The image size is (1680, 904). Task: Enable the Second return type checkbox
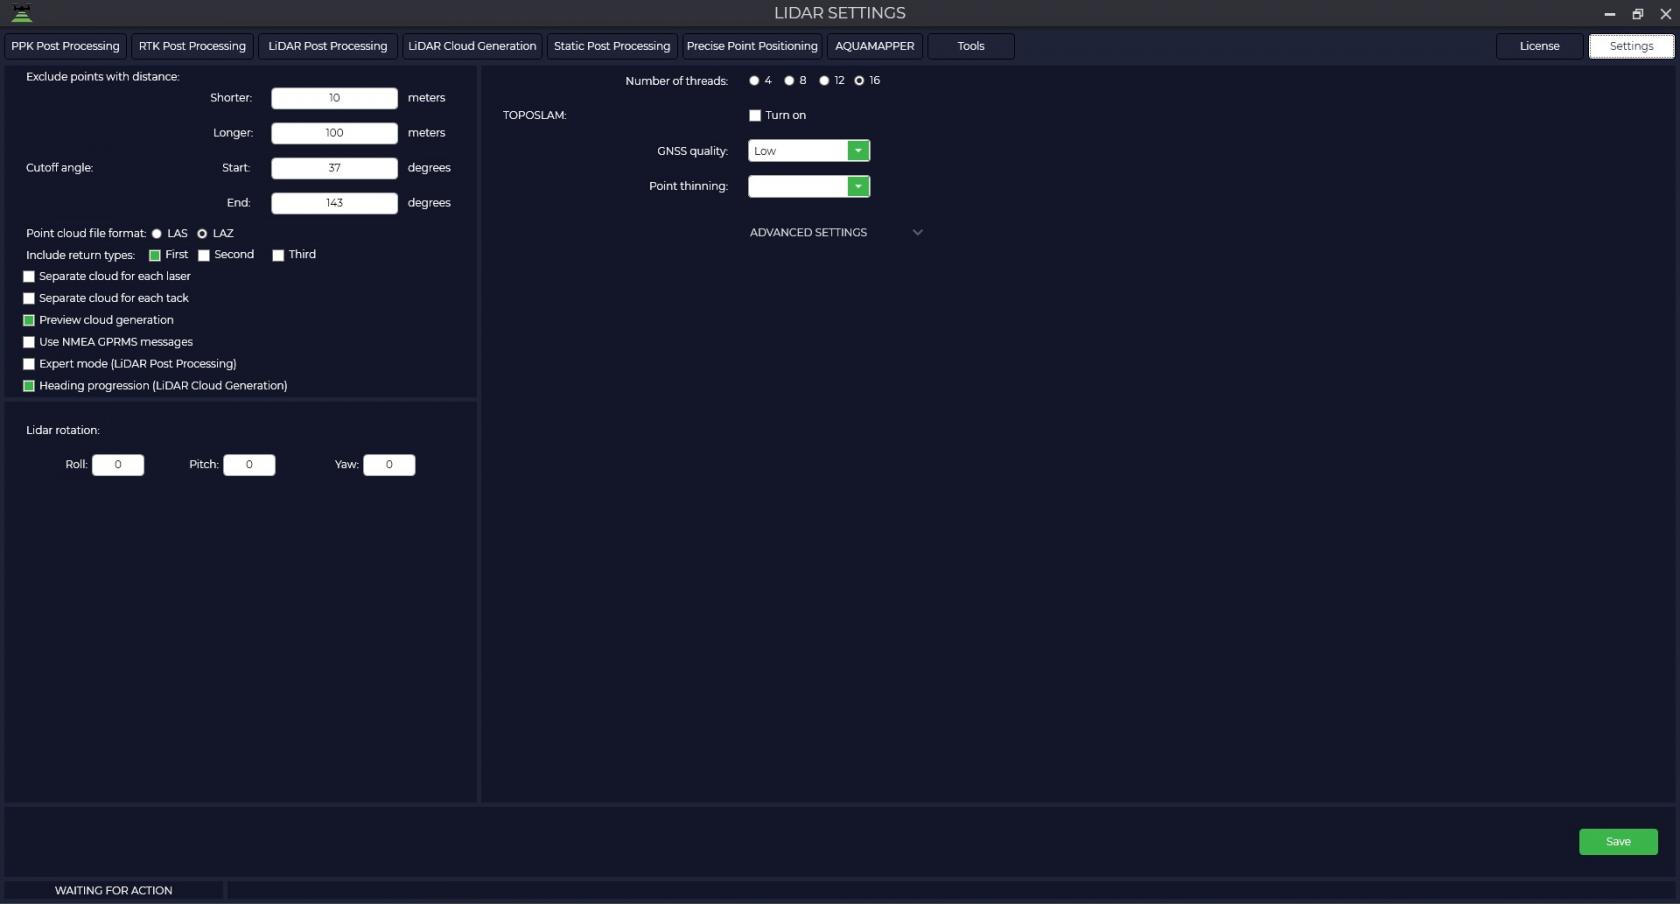[x=204, y=255]
